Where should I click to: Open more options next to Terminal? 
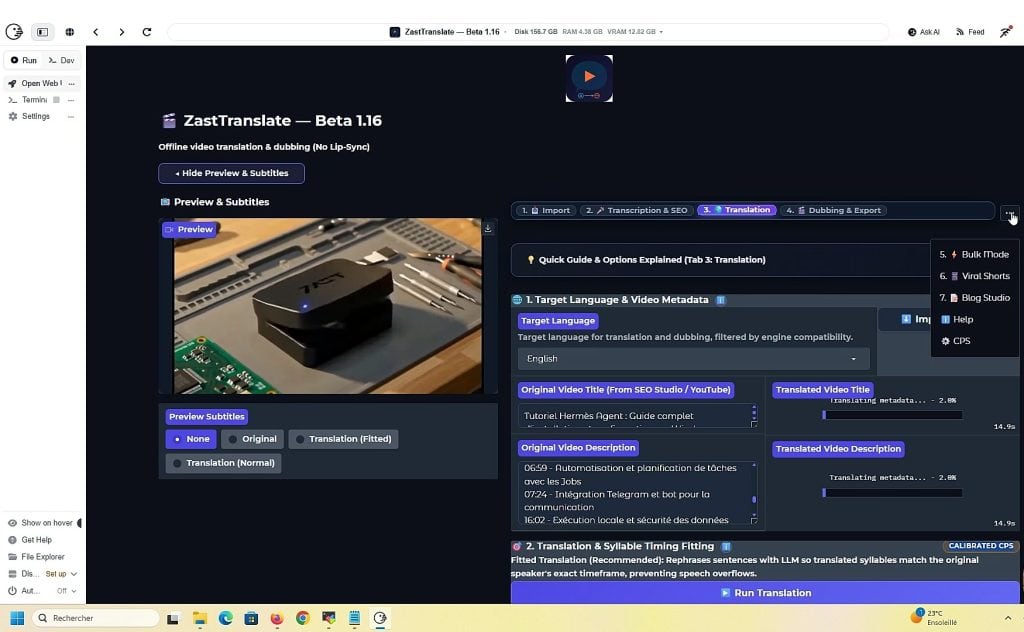(x=71, y=100)
